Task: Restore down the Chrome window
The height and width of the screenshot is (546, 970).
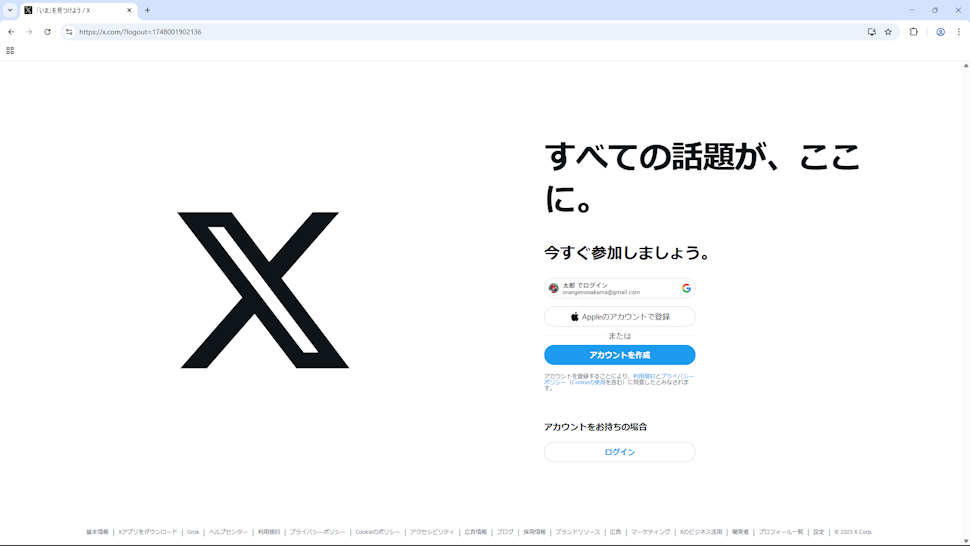Action: coord(935,10)
